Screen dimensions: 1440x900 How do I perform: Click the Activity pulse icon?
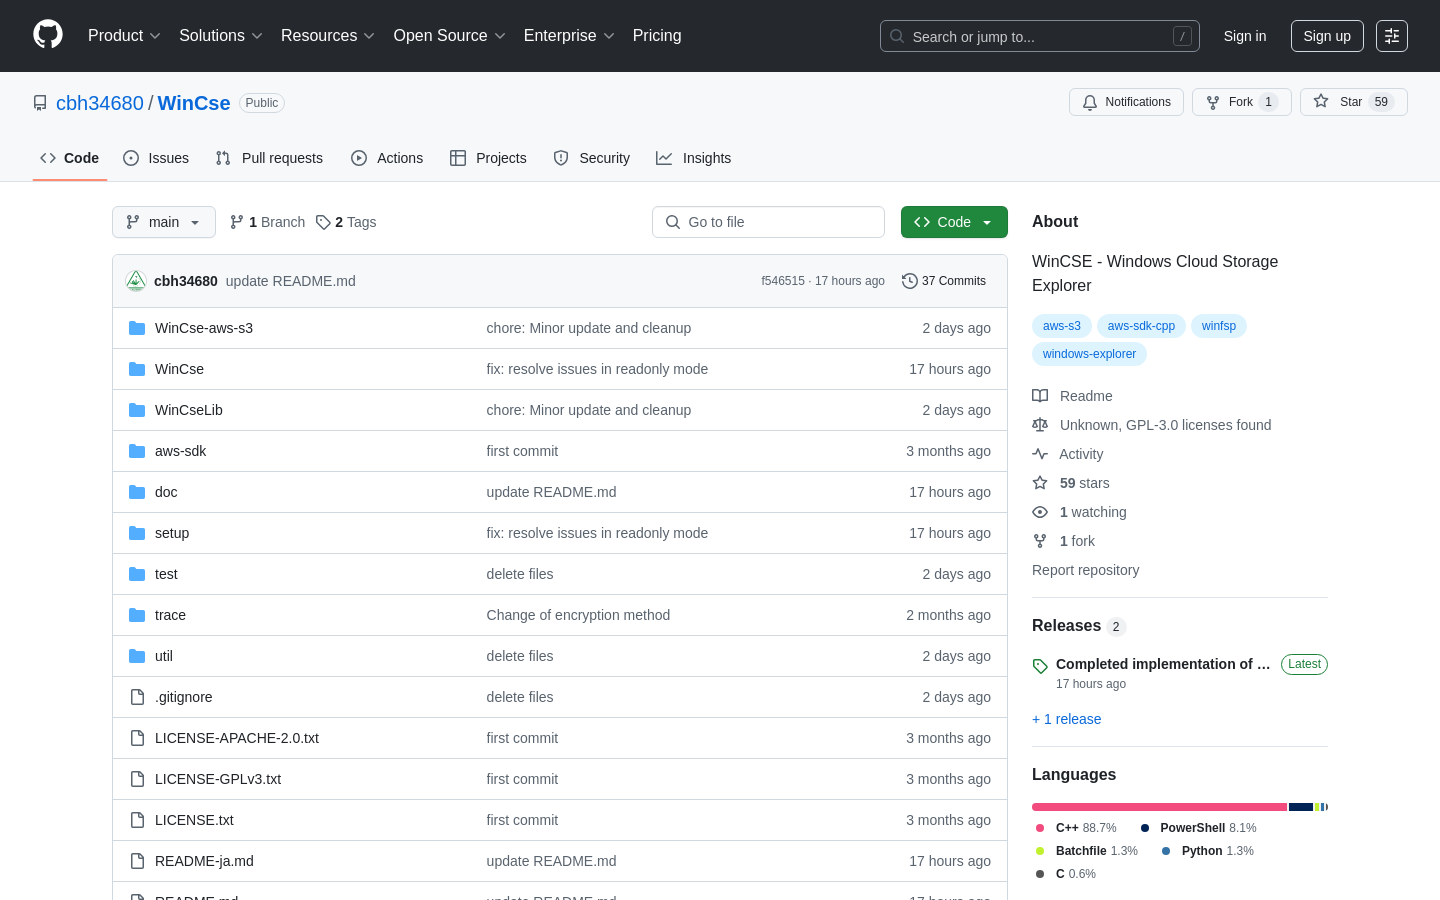tap(1040, 454)
